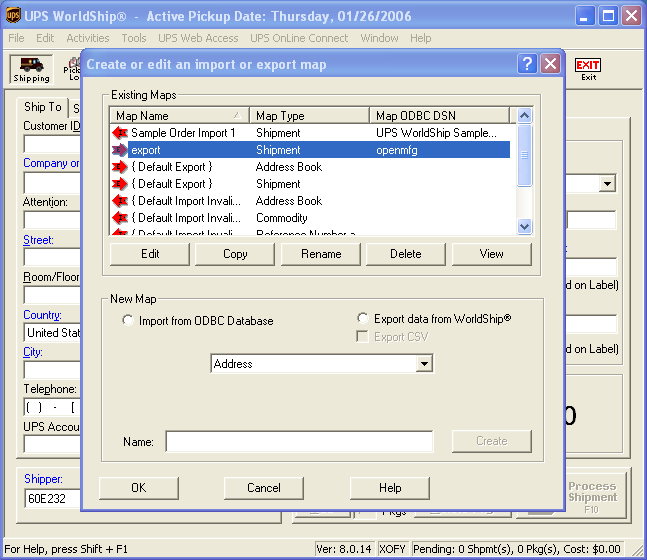Click the Map ODBC DSN column header
This screenshot has width=647, height=560.
point(439,116)
